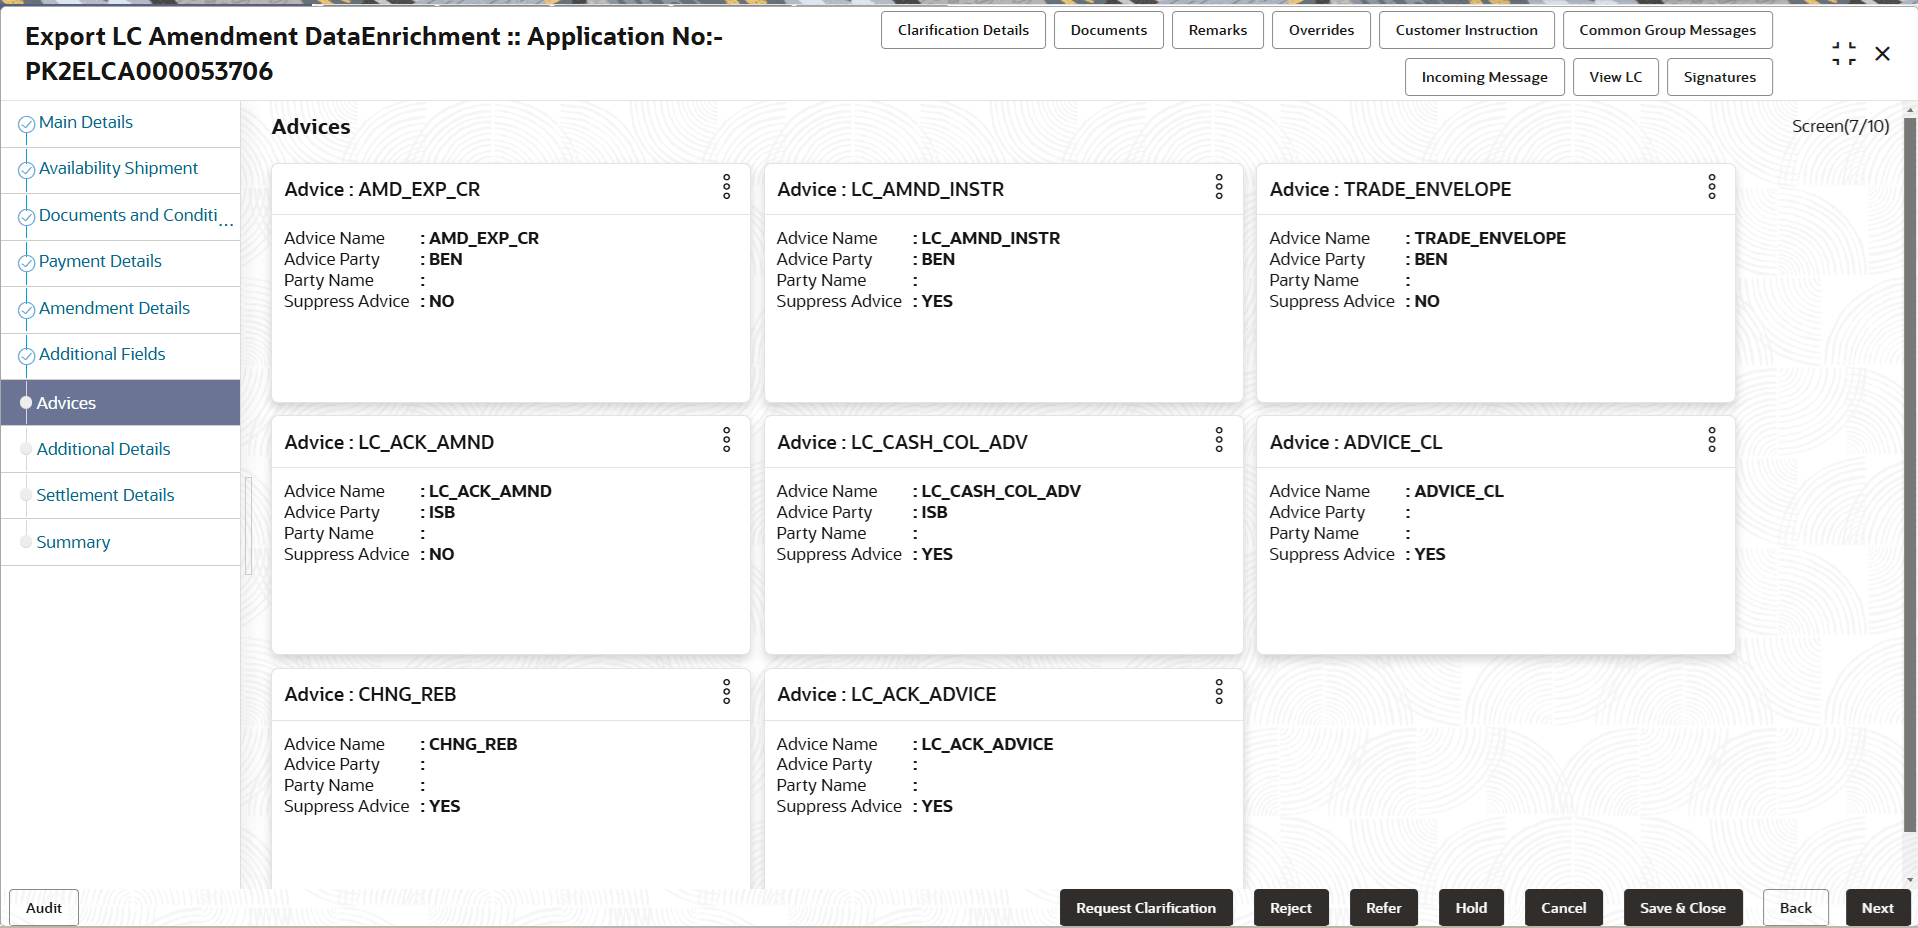Click the vertical scrollbar on the right

click(1910, 475)
